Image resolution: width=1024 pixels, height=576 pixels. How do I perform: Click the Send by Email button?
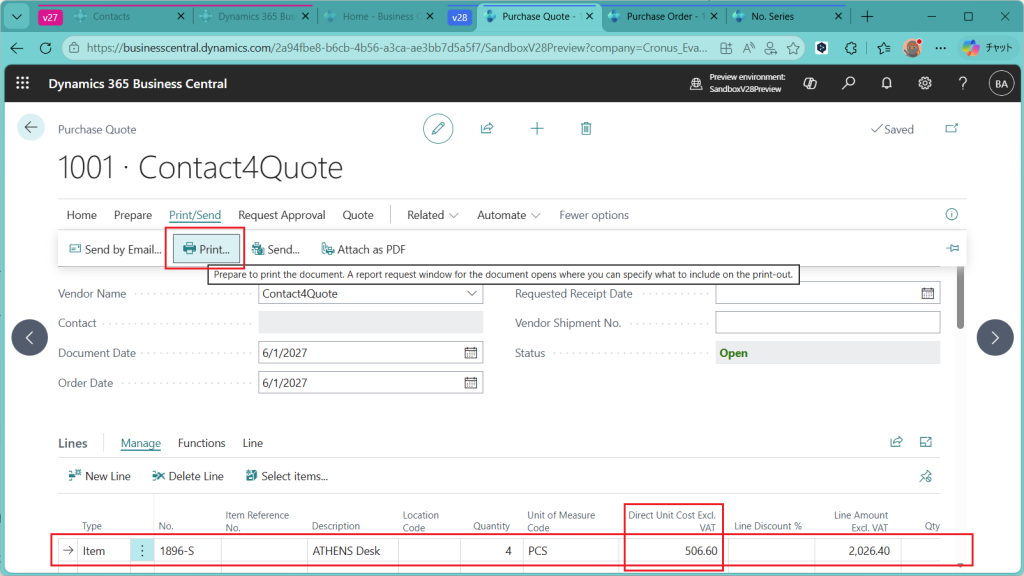pyautogui.click(x=115, y=249)
